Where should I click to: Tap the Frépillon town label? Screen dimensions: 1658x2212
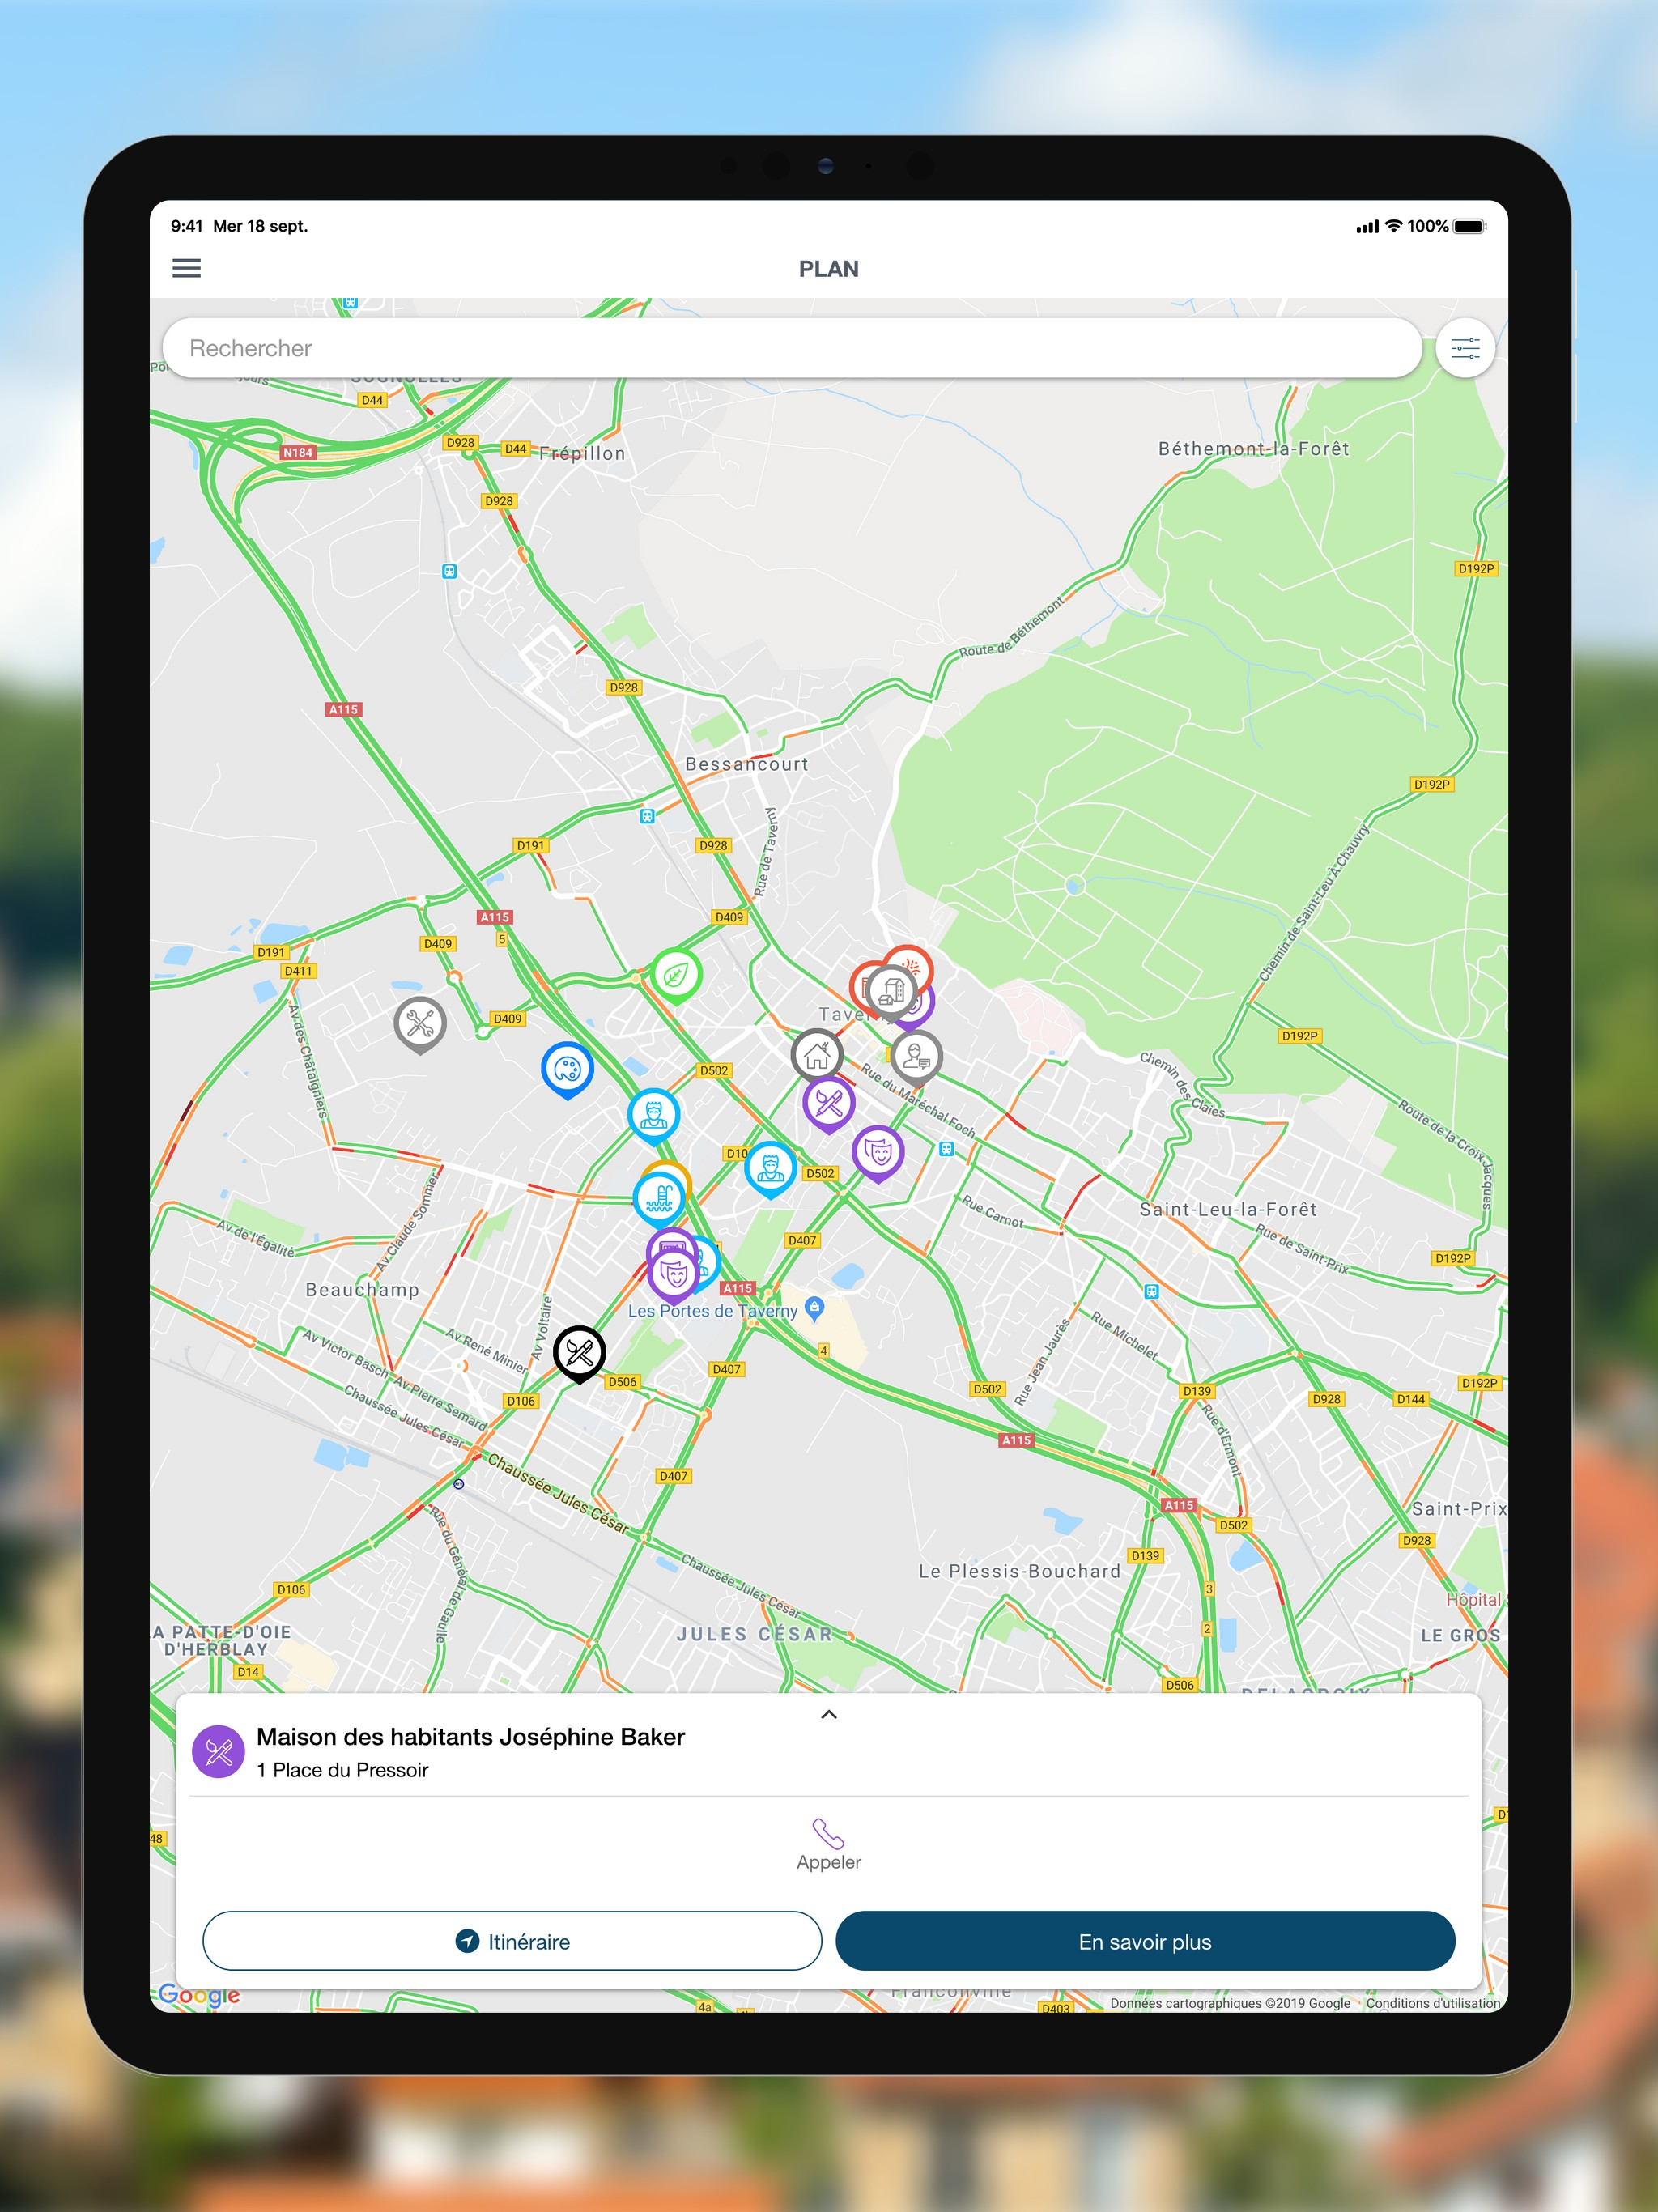582,453
